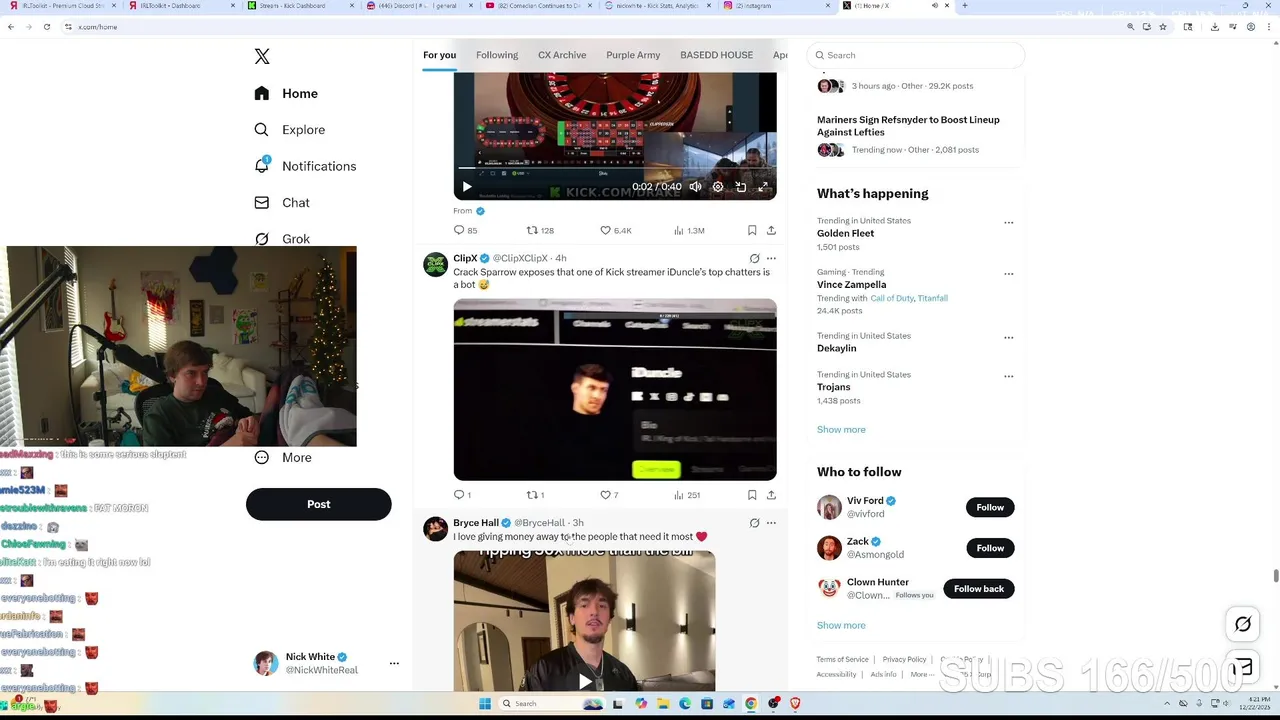Like the post with 6.4K likes
This screenshot has height=720, width=1280.
click(616, 230)
